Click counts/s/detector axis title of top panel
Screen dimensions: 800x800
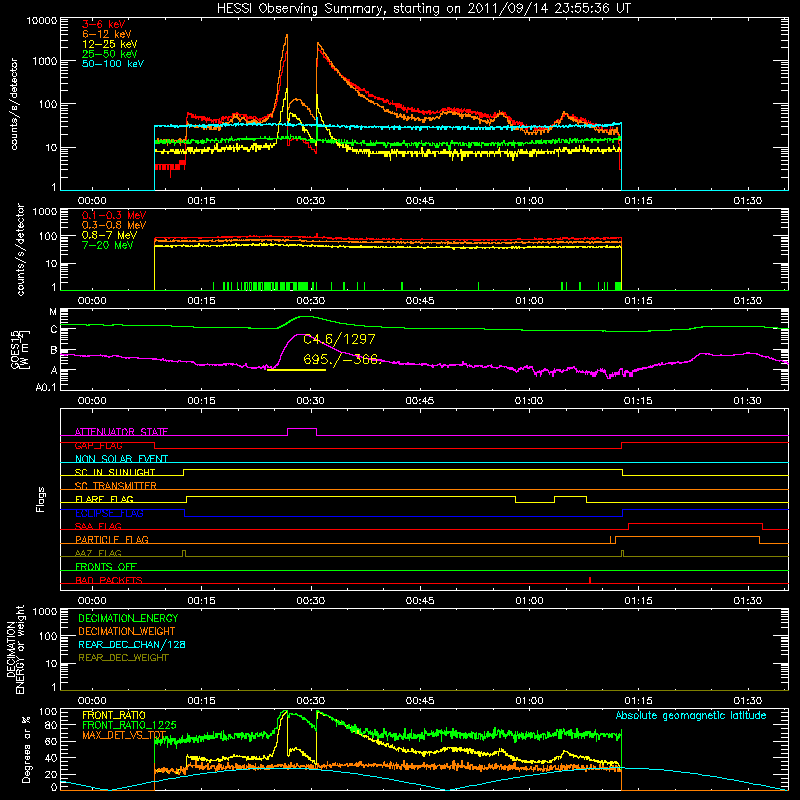click(x=14, y=104)
